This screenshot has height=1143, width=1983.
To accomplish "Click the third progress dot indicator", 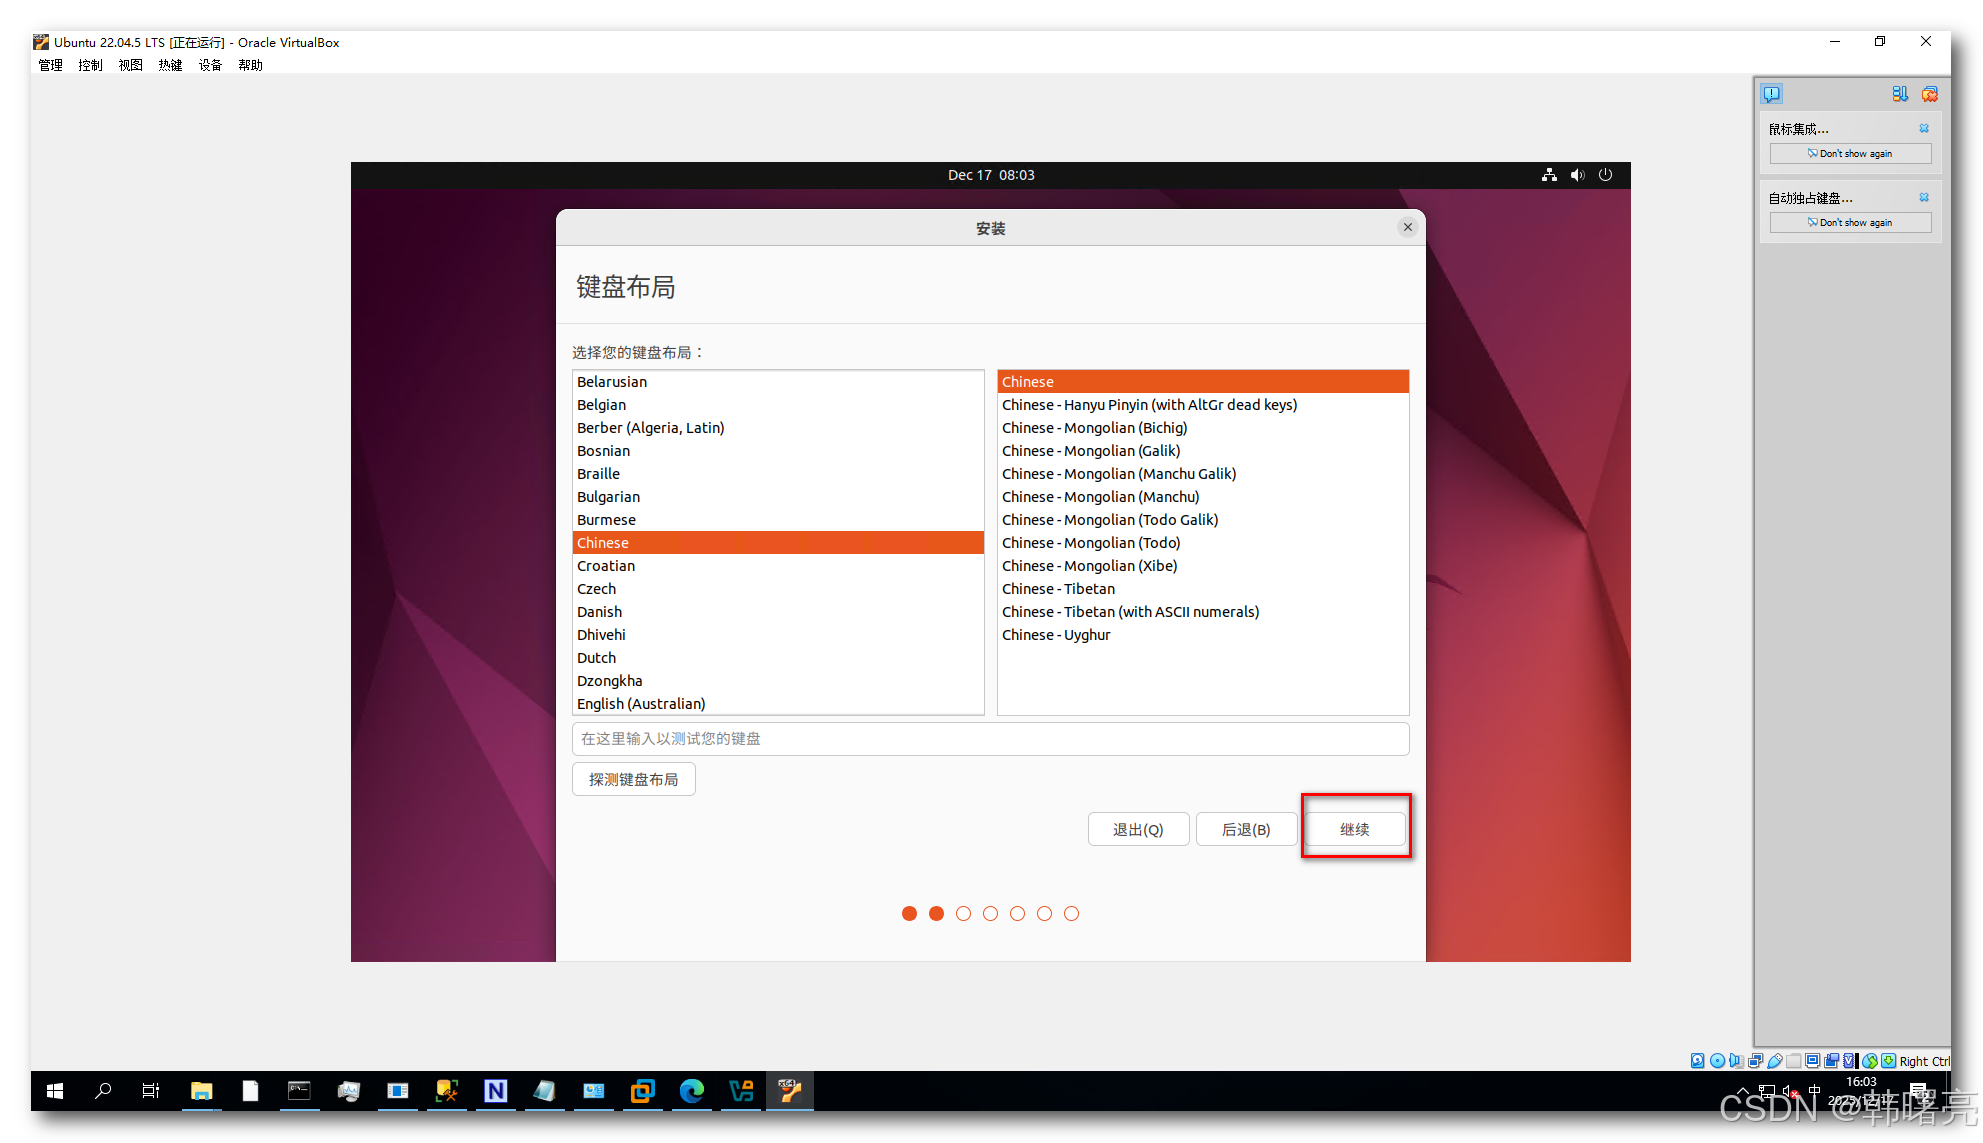I will point(963,913).
